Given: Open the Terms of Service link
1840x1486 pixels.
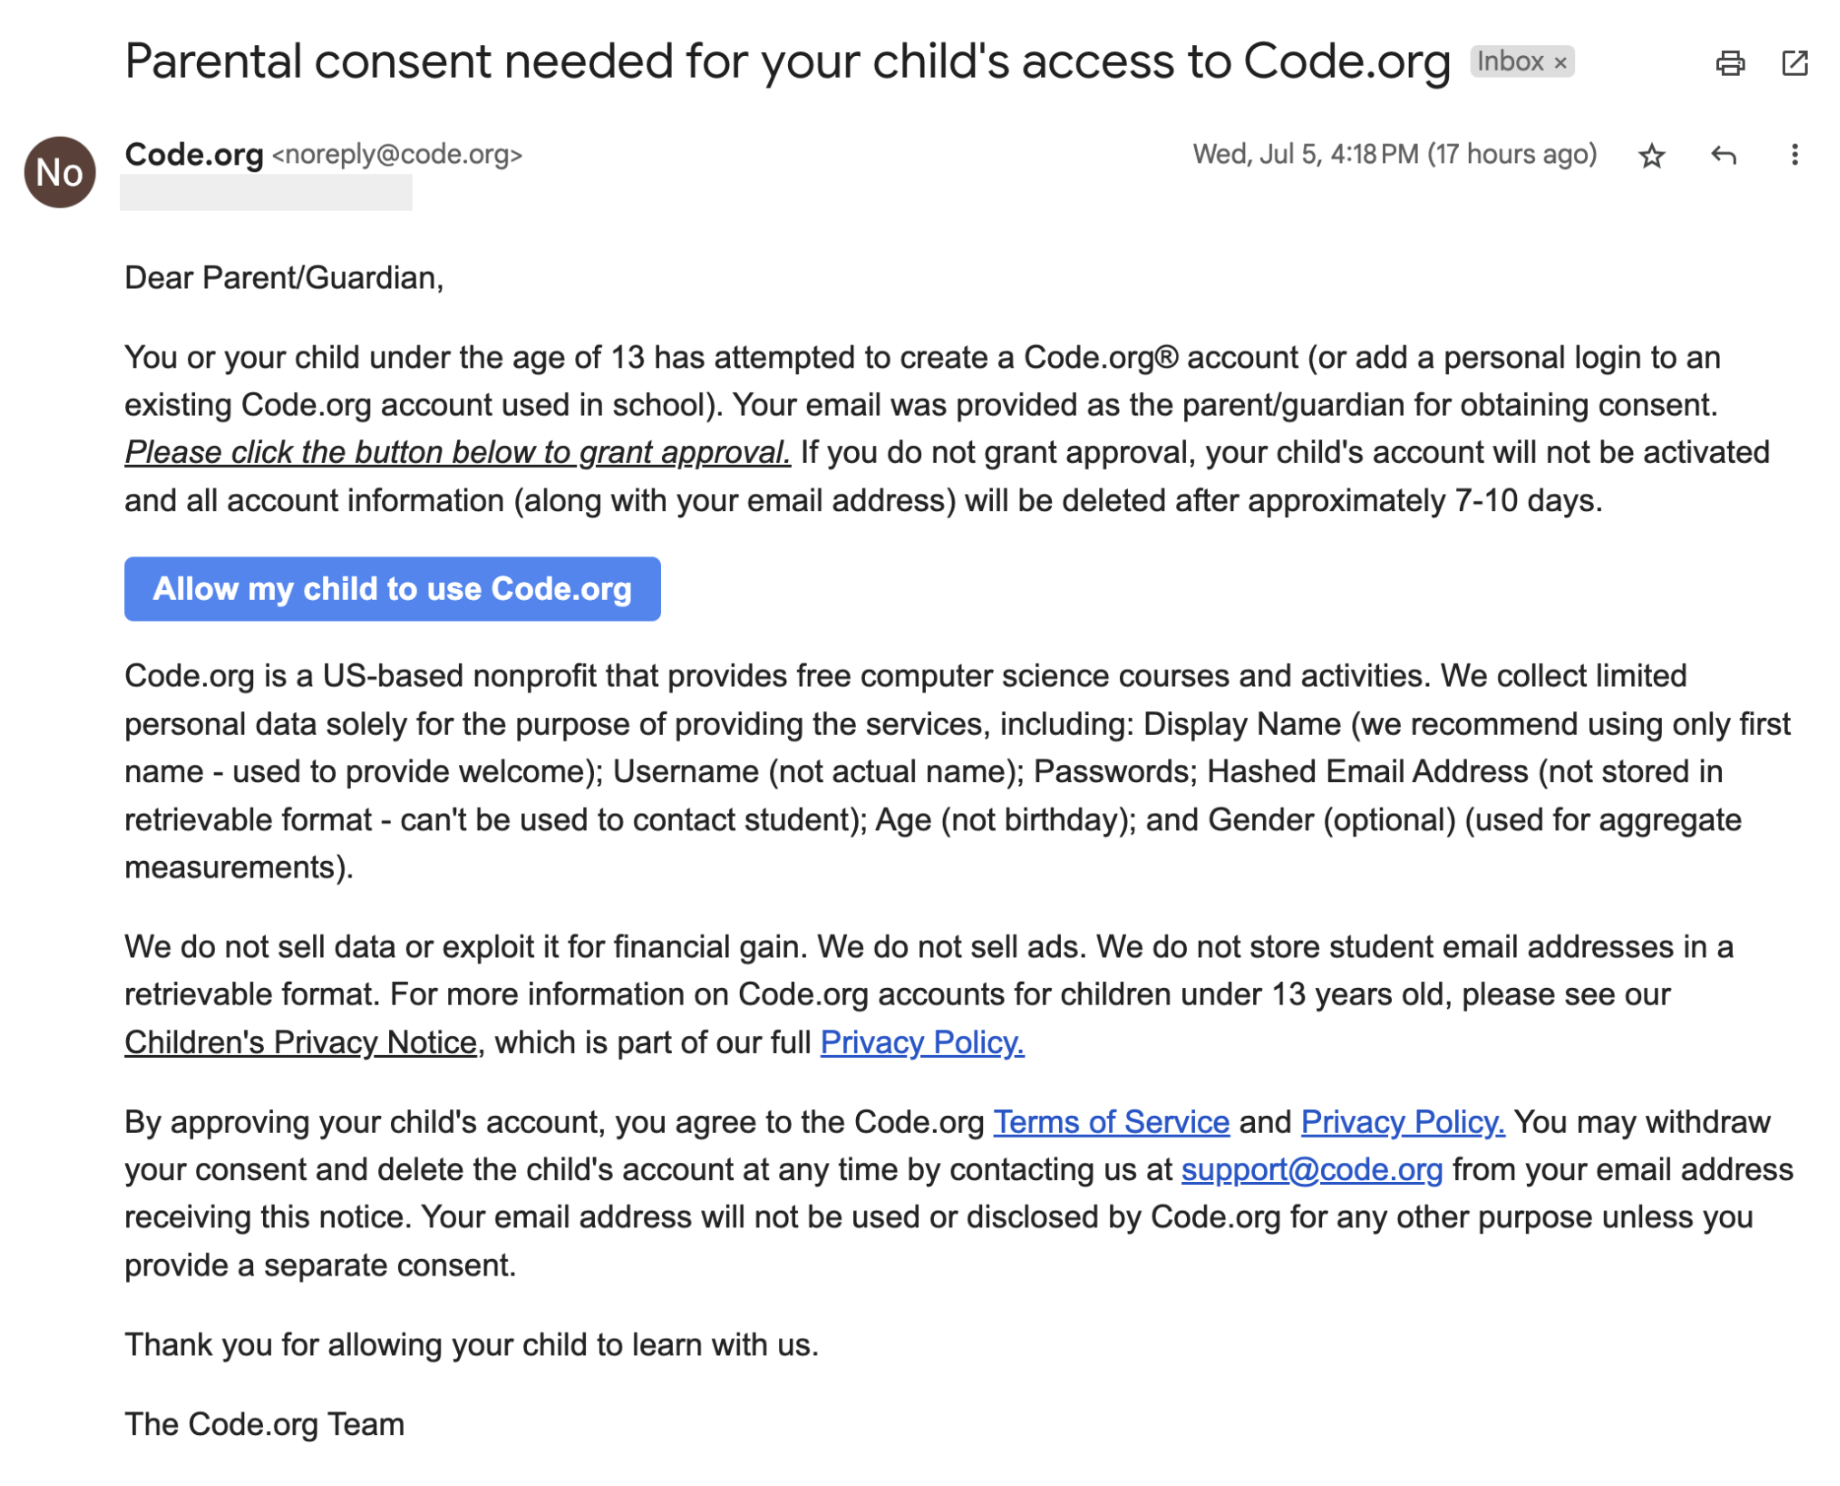Looking at the screenshot, I should pyautogui.click(x=1110, y=1122).
